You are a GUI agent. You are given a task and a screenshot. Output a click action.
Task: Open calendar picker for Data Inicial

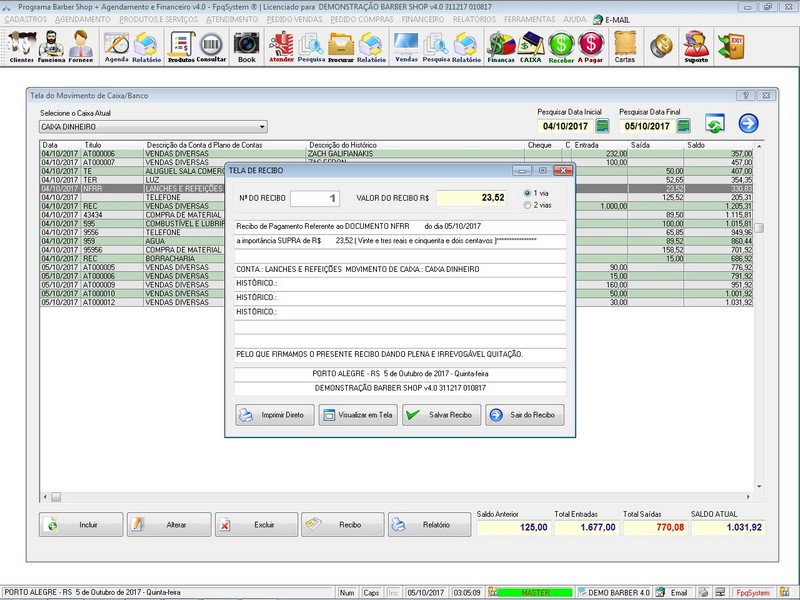coord(602,126)
